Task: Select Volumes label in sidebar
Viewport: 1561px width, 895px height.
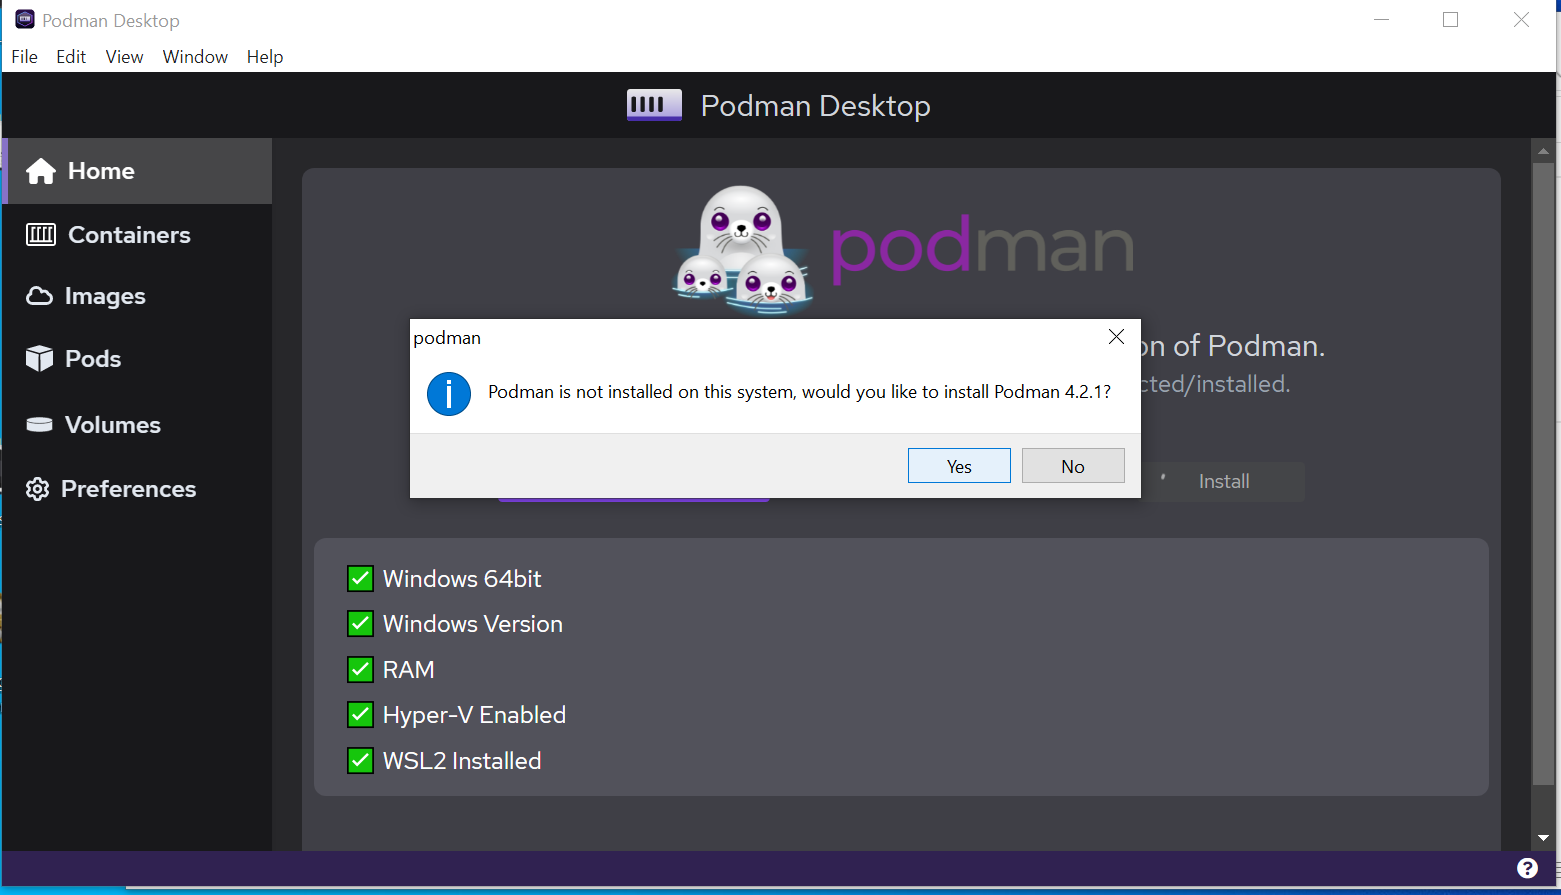Action: pyautogui.click(x=113, y=425)
